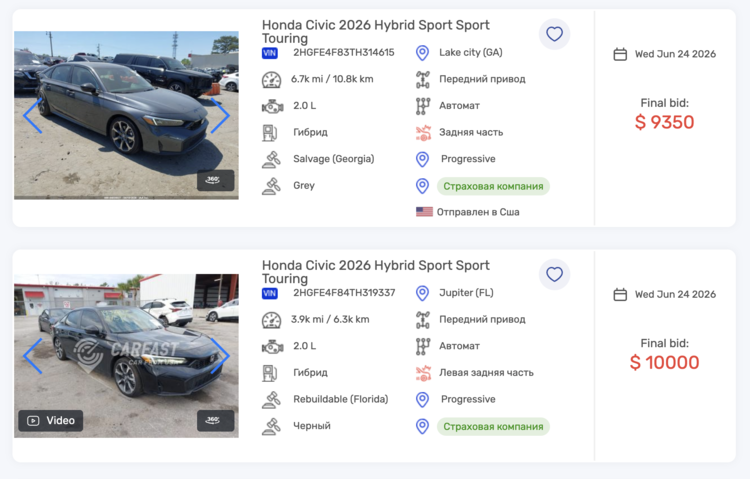Image resolution: width=750 pixels, height=479 pixels.
Task: Click location pin beside Jupiter (FL)
Action: [x=422, y=293]
